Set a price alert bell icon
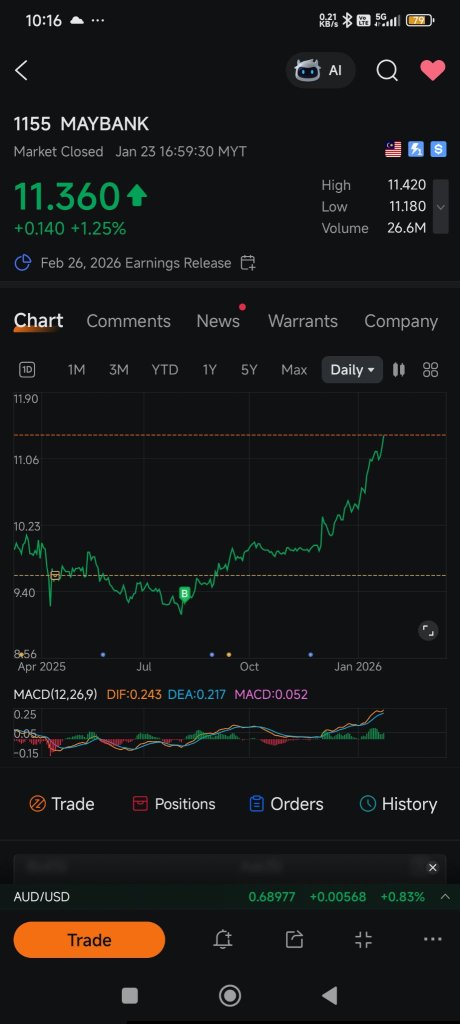 pos(223,940)
